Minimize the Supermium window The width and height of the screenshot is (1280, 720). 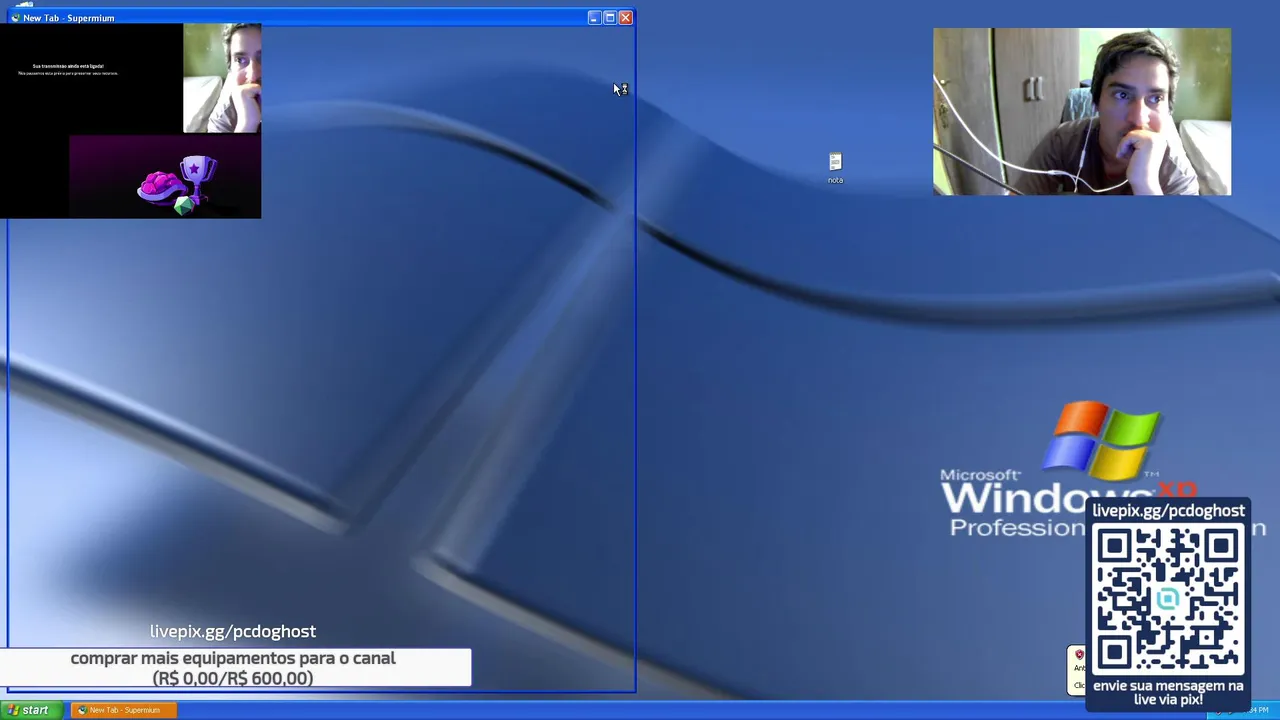click(594, 17)
